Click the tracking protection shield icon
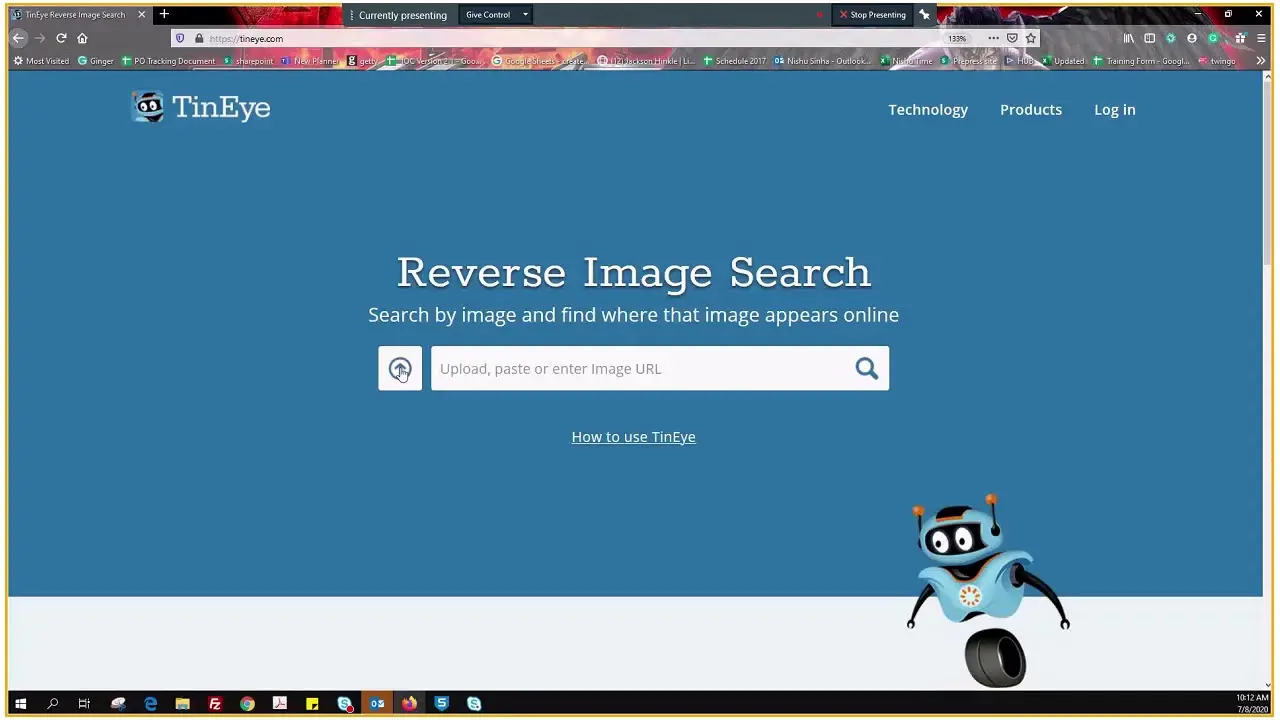This screenshot has width=1280, height=720. pyautogui.click(x=180, y=38)
